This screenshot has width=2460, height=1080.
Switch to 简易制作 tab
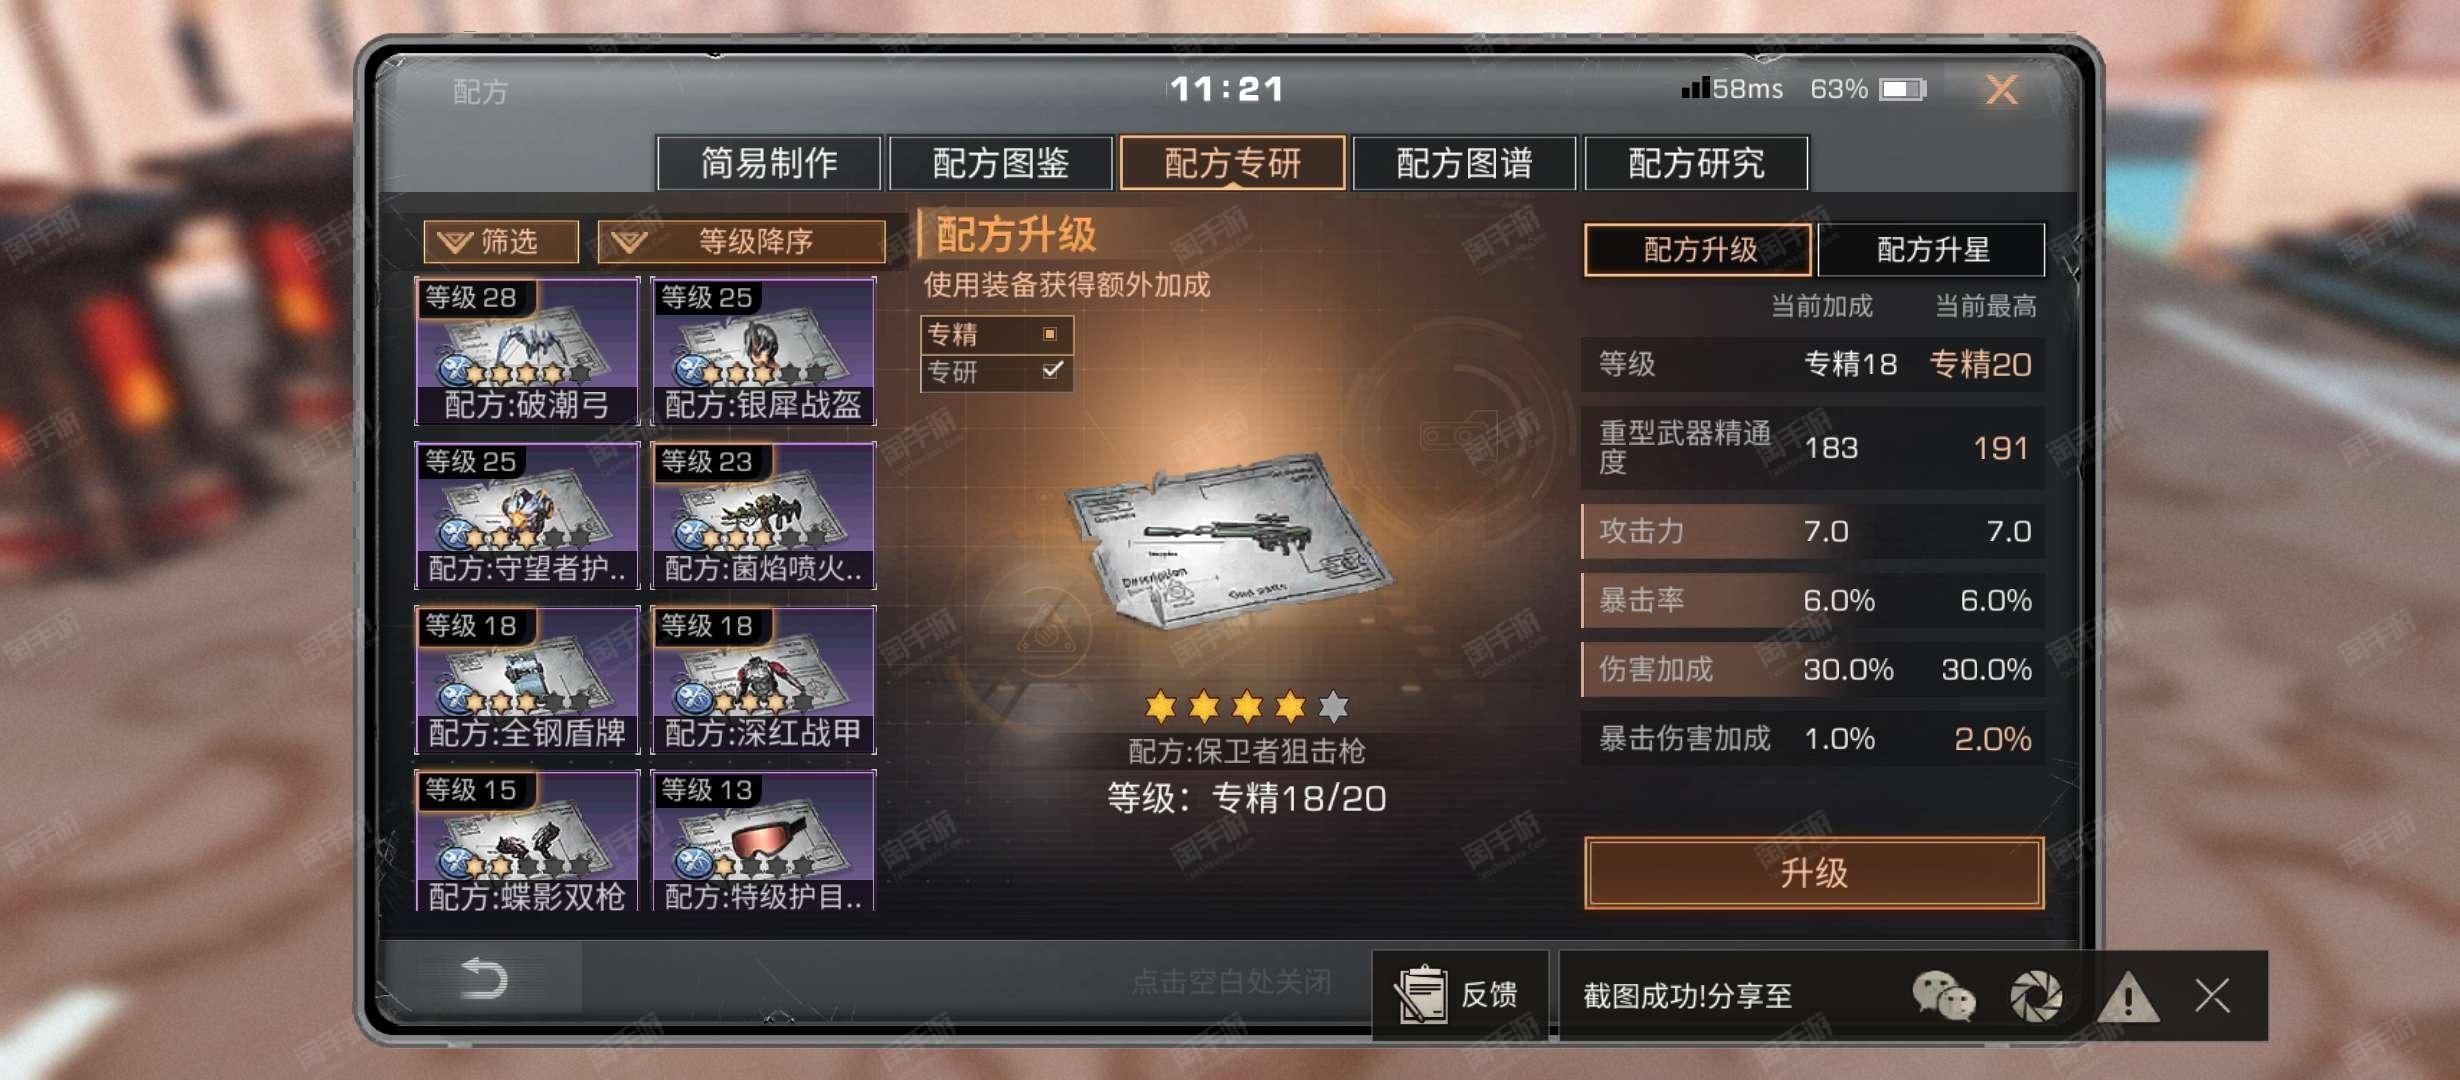pos(768,162)
